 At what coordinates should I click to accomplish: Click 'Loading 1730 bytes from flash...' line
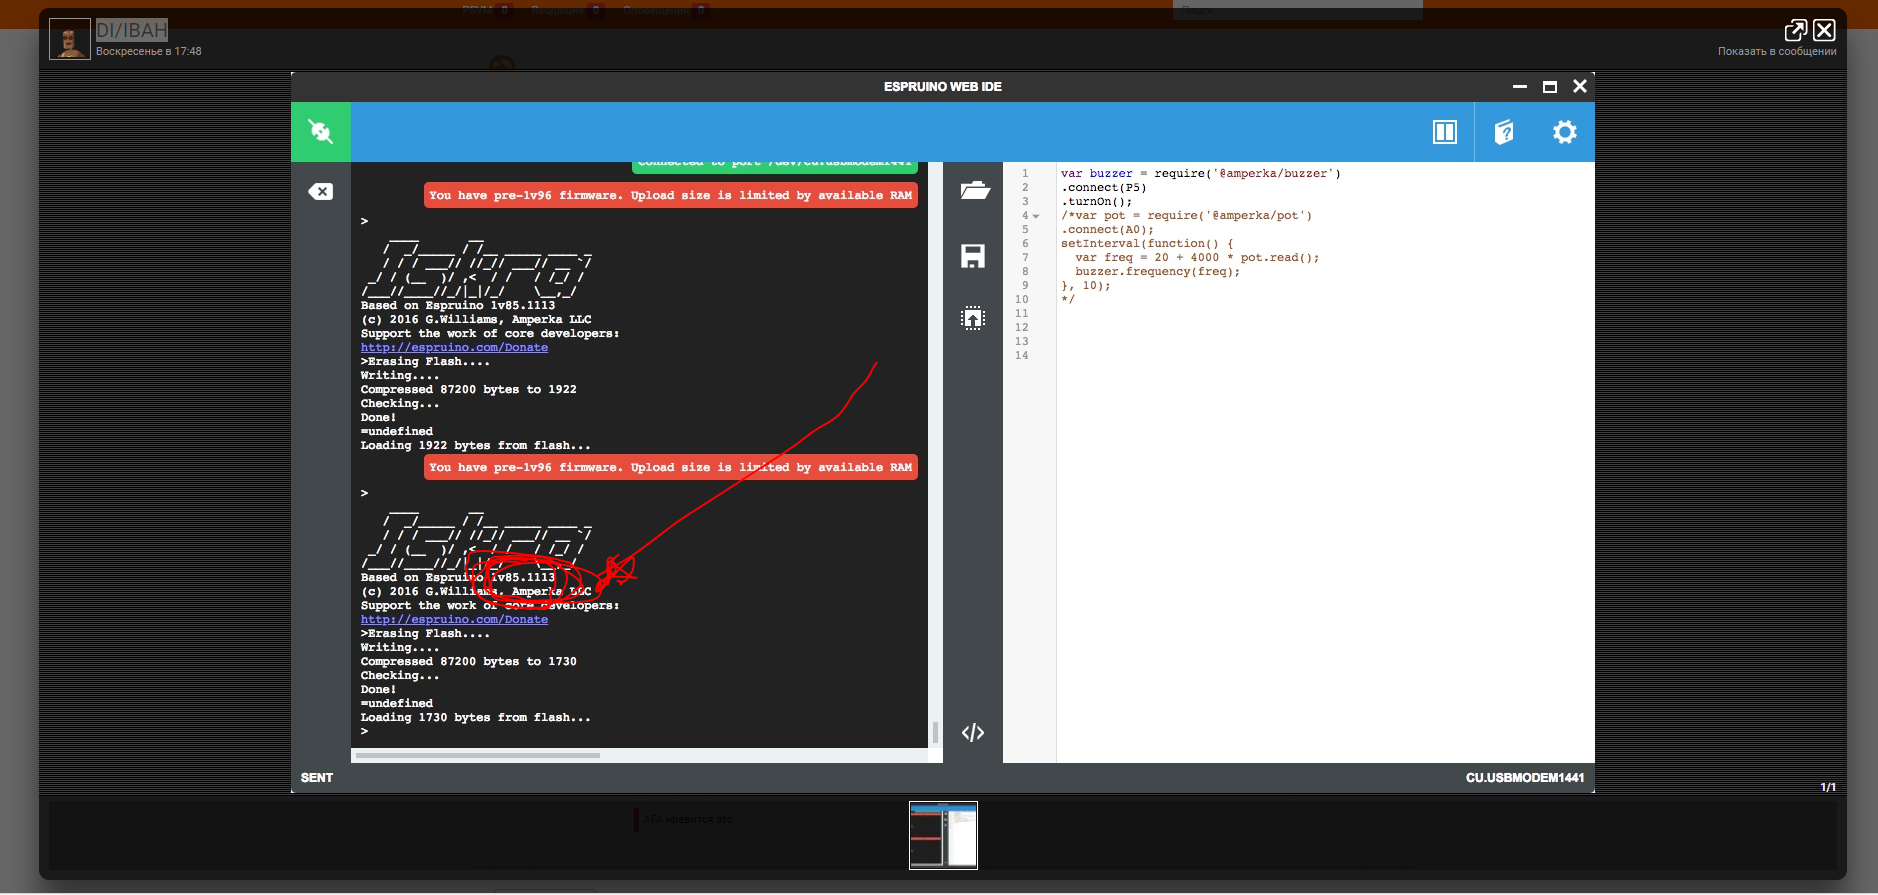point(476,718)
